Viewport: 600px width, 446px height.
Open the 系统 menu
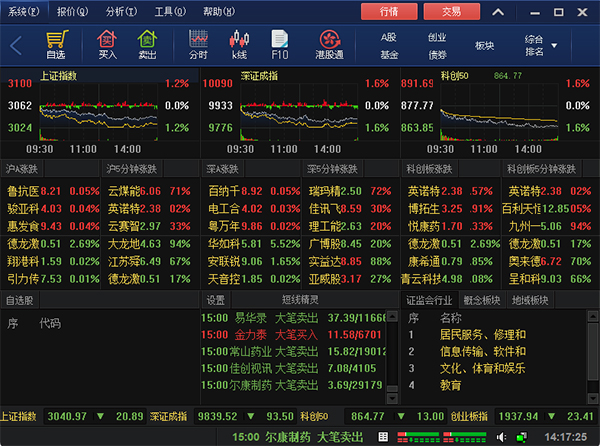click(x=24, y=11)
